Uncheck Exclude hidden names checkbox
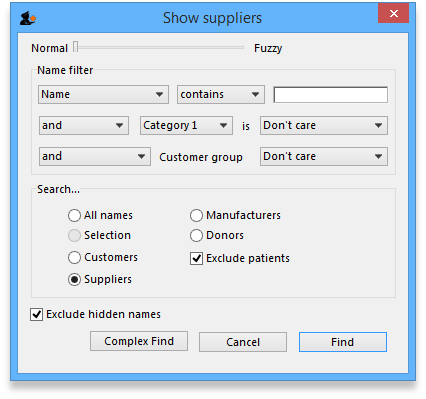Image resolution: width=426 pixels, height=399 pixels. (36, 314)
